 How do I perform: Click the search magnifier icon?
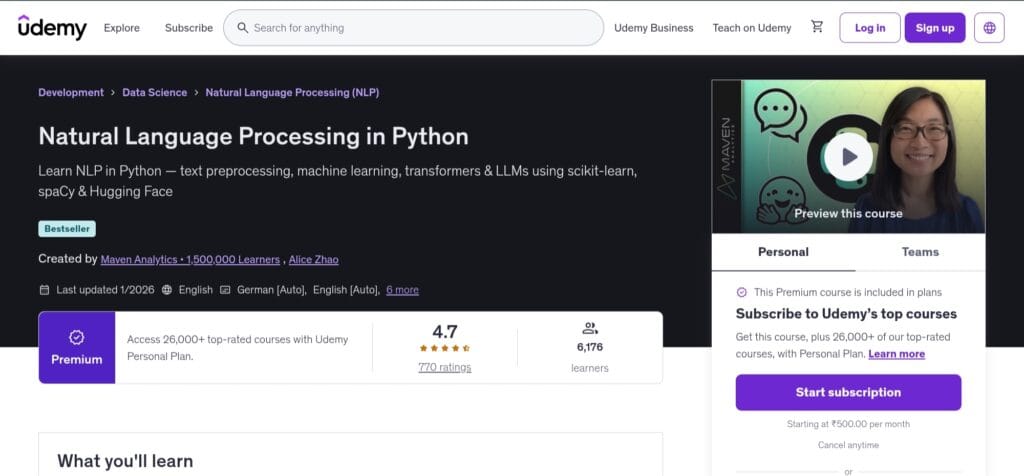click(242, 27)
